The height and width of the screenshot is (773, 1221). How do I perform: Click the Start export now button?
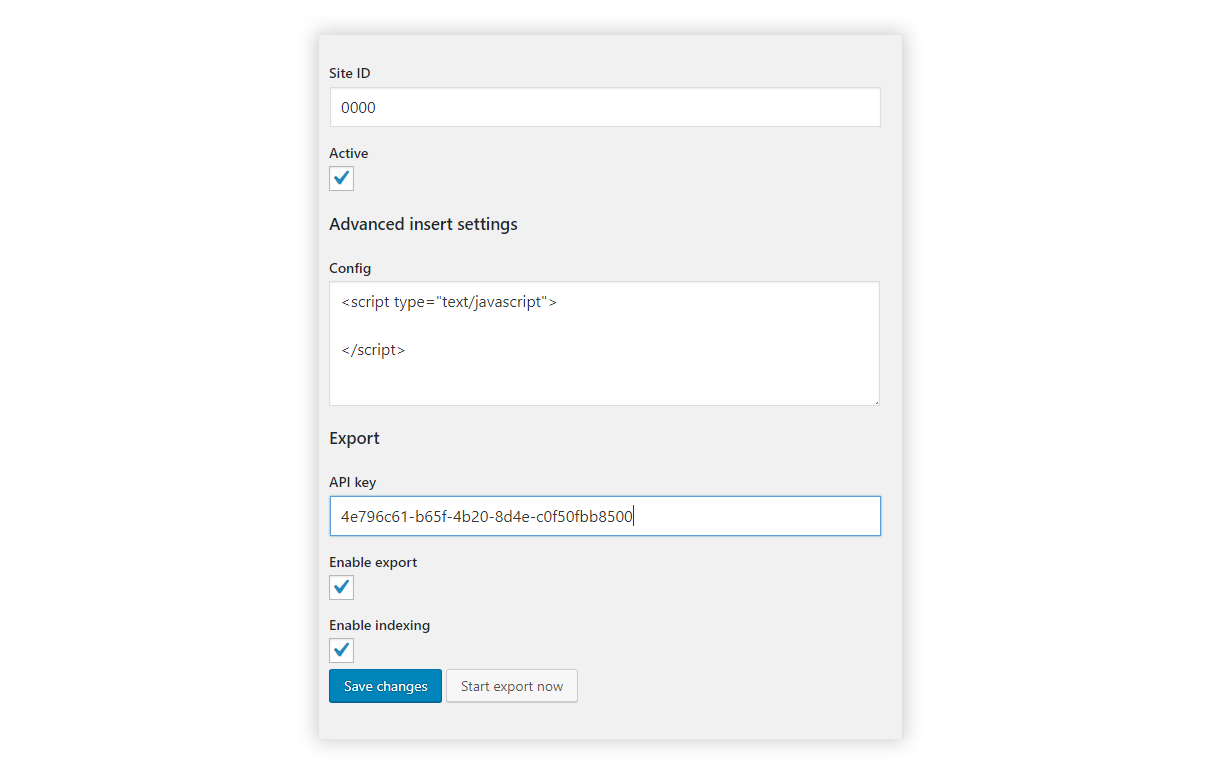(x=512, y=686)
